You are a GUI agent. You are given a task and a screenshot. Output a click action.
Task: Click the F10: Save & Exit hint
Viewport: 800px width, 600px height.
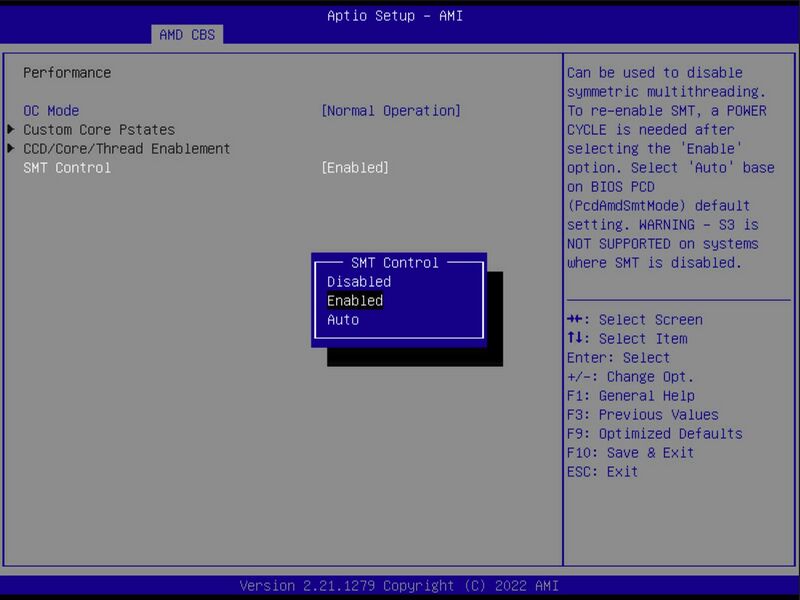coord(630,453)
